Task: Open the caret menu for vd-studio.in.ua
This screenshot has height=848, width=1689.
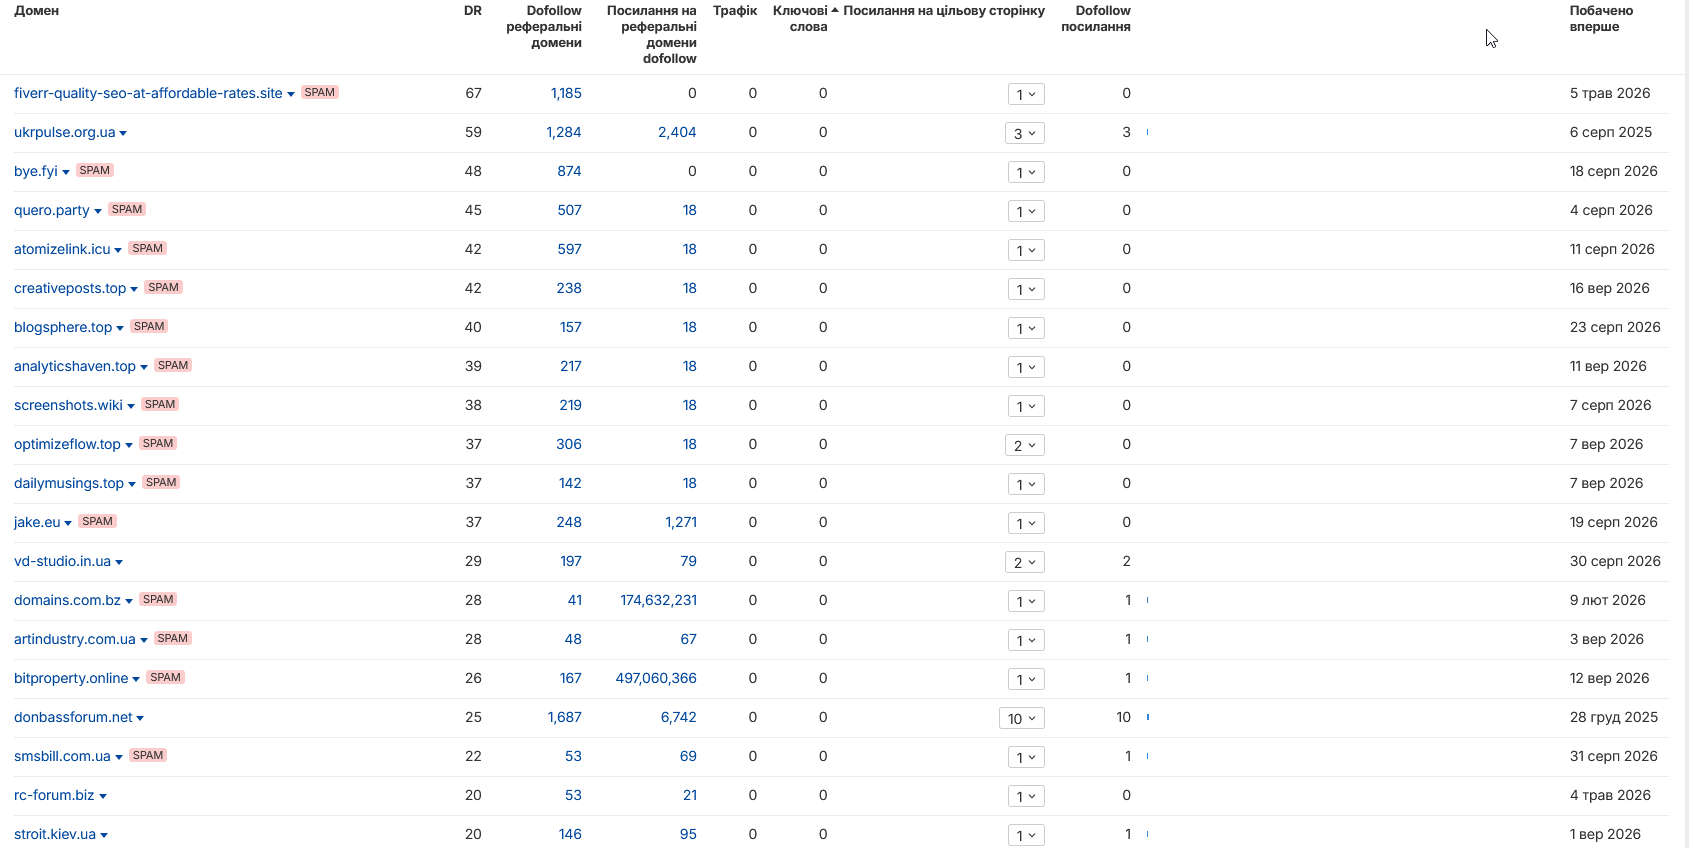Action: click(119, 562)
